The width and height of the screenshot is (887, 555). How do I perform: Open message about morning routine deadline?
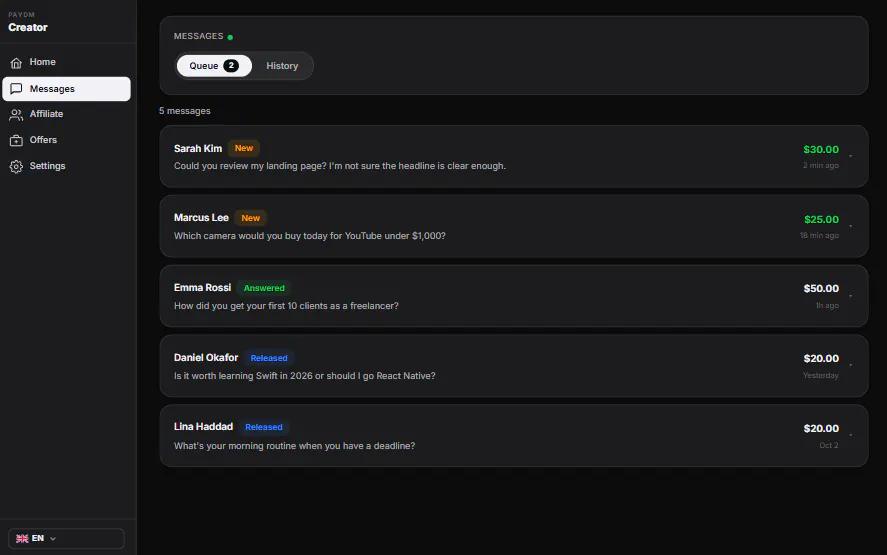(294, 446)
